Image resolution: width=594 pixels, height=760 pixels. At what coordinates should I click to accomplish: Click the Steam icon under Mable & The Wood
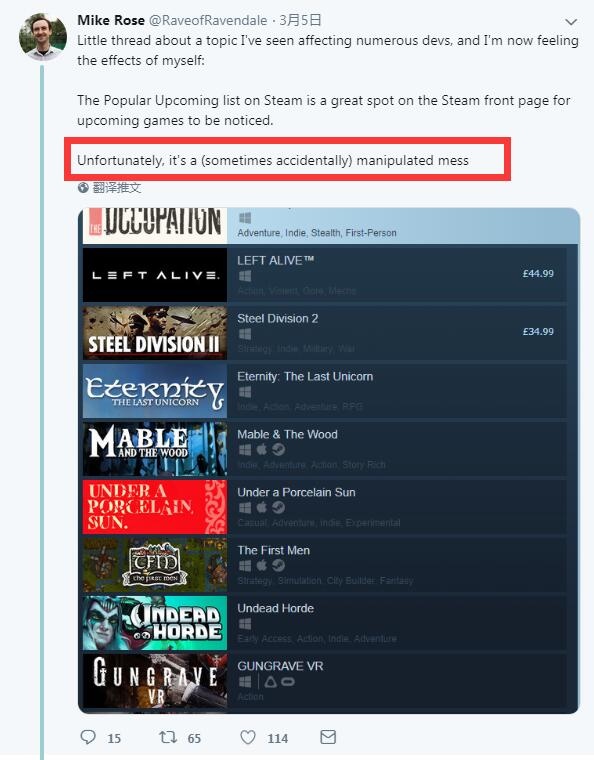278,450
